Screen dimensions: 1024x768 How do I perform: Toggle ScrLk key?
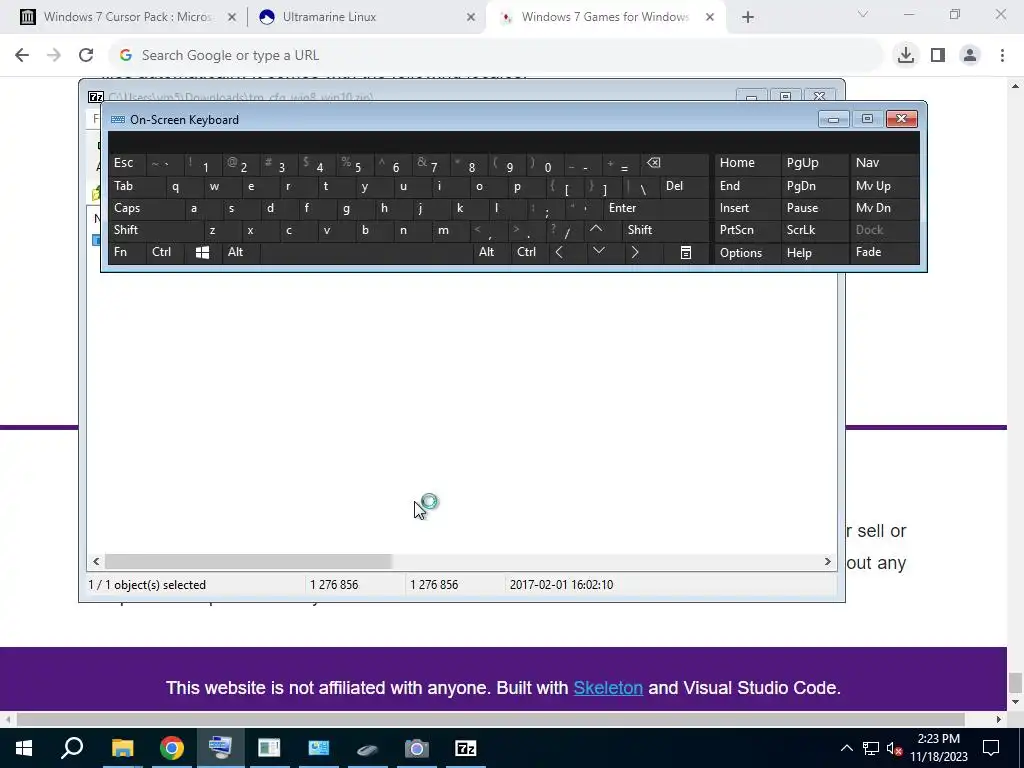[814, 229]
